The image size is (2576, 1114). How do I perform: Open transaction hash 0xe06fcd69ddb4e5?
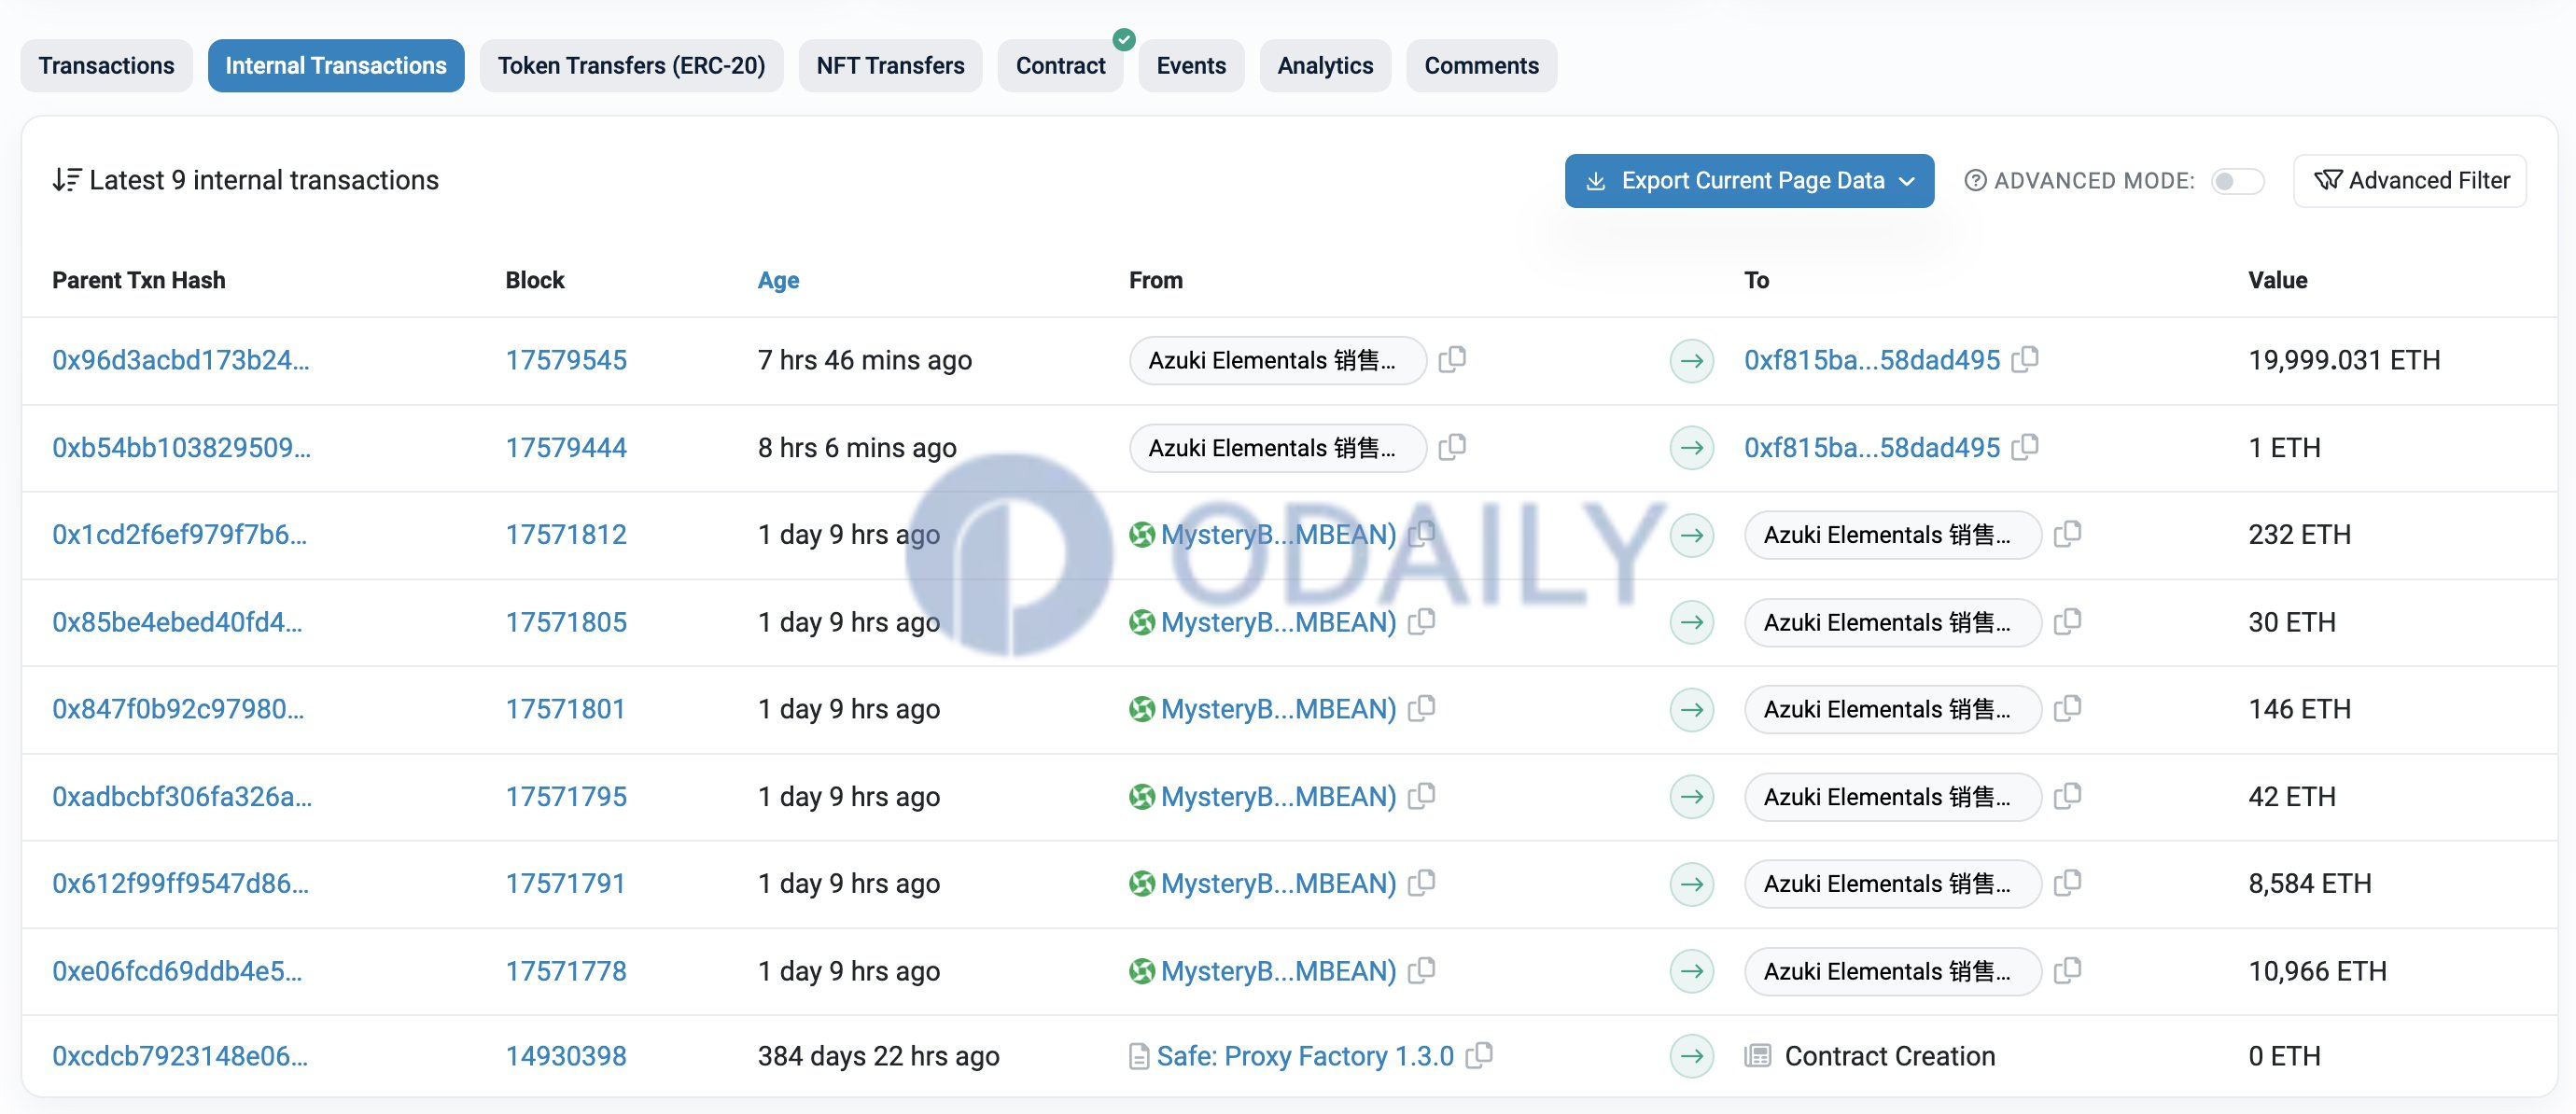pos(177,971)
